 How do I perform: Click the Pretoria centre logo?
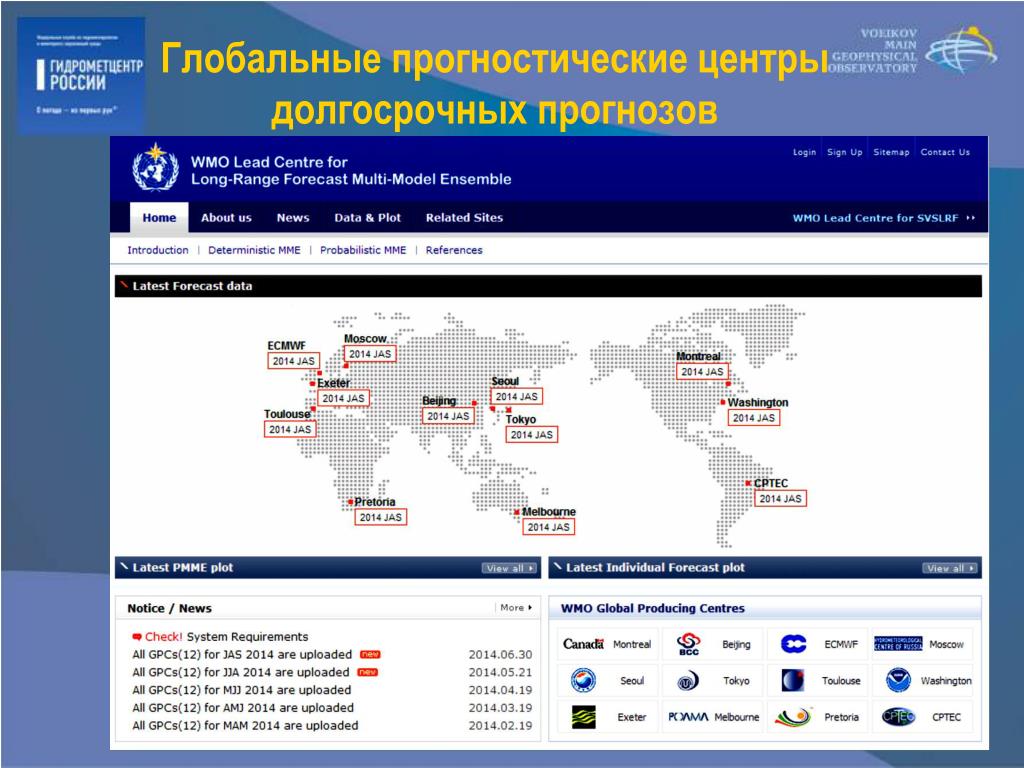[793, 716]
